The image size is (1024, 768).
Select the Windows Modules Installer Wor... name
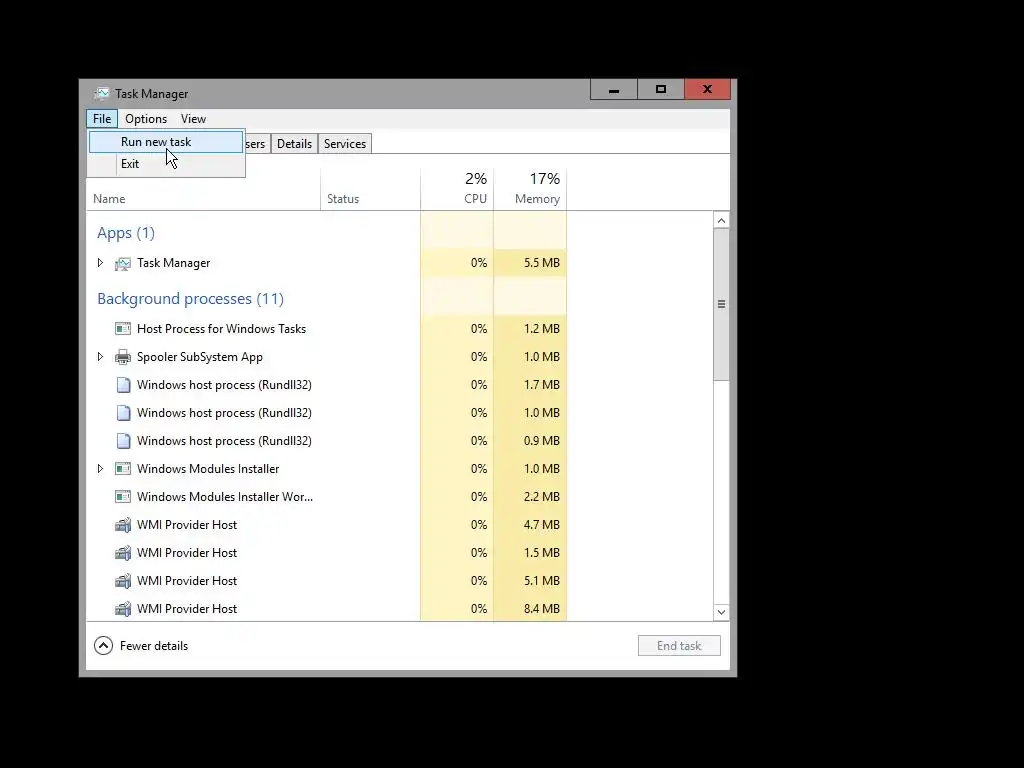point(225,497)
